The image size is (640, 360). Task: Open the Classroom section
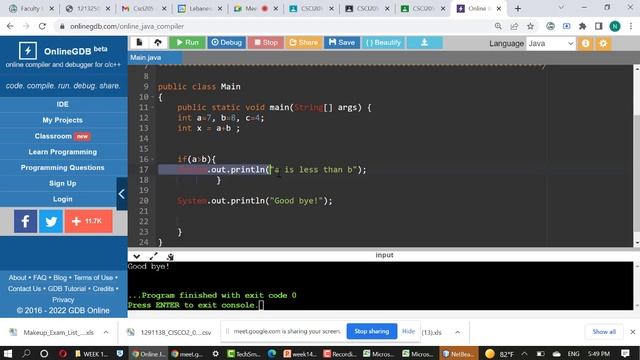click(63, 136)
